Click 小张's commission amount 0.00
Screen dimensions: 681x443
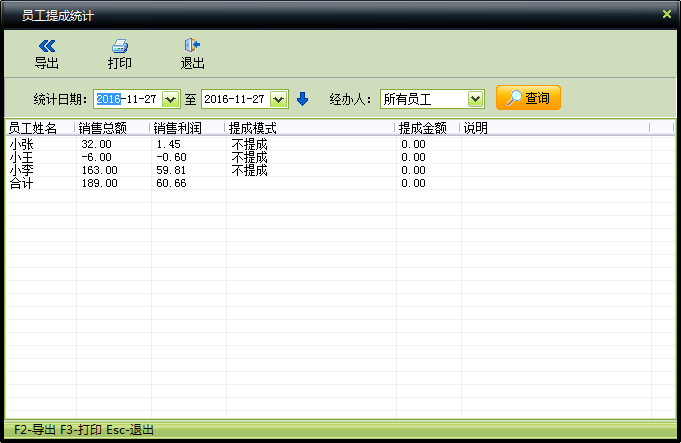coord(413,144)
